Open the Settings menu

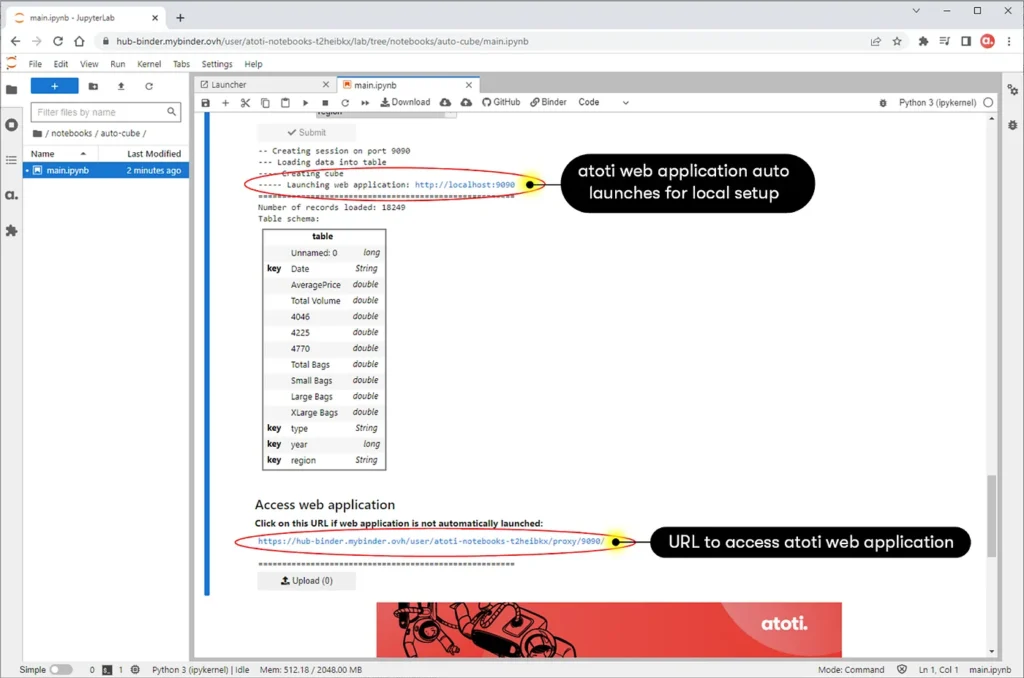[x=217, y=64]
